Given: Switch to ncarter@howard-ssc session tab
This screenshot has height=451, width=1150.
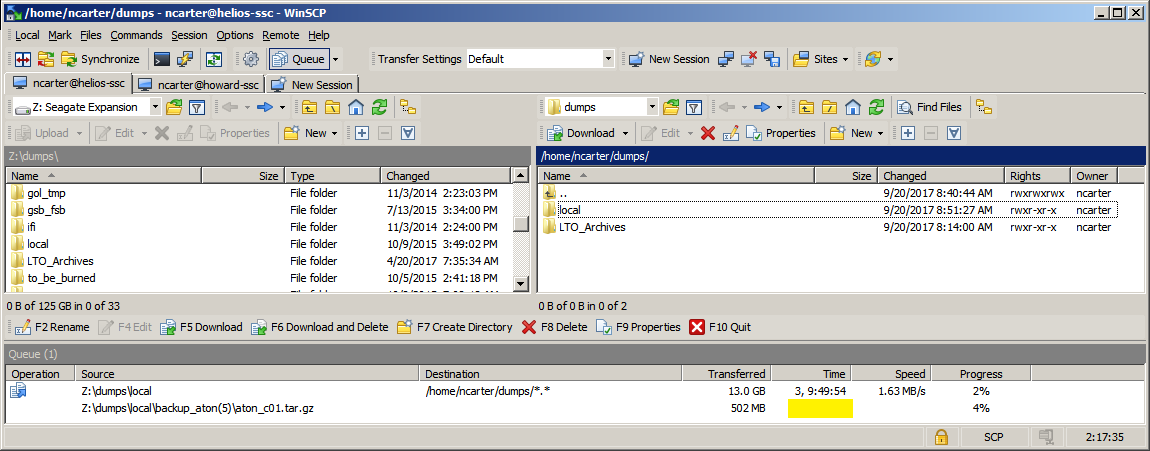Looking at the screenshot, I should point(198,85).
